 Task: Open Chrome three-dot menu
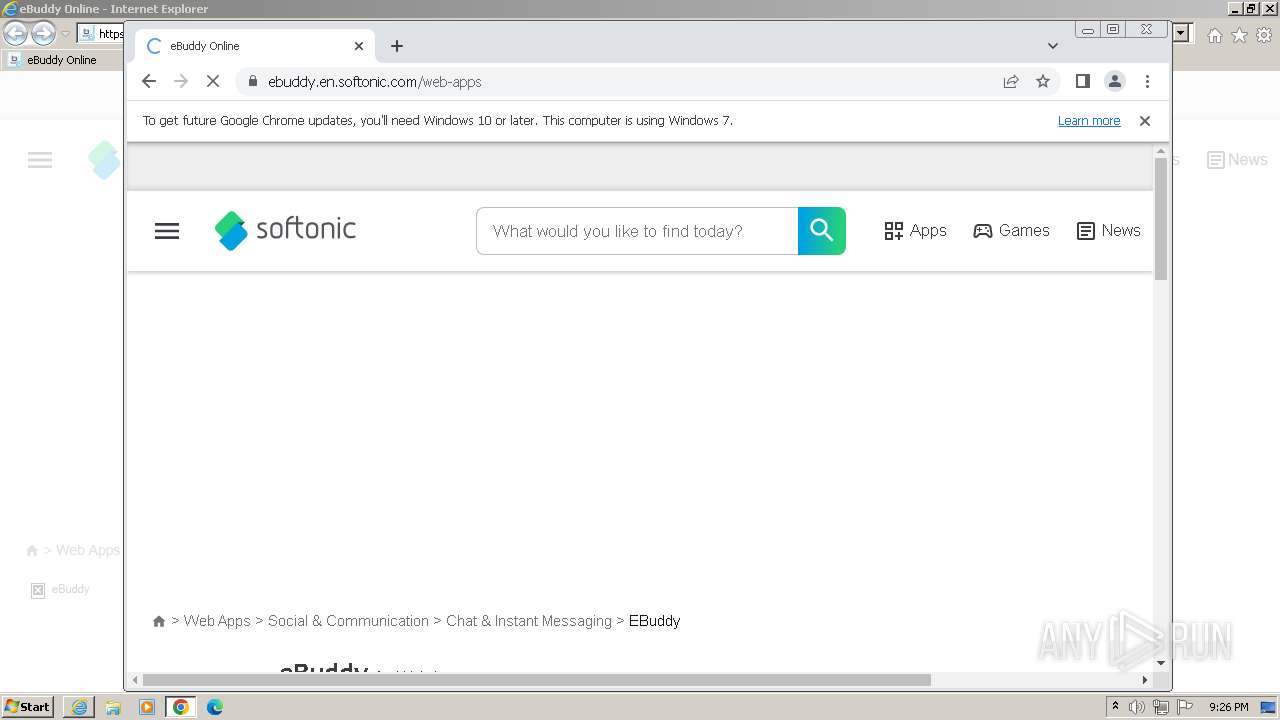pyautogui.click(x=1147, y=81)
